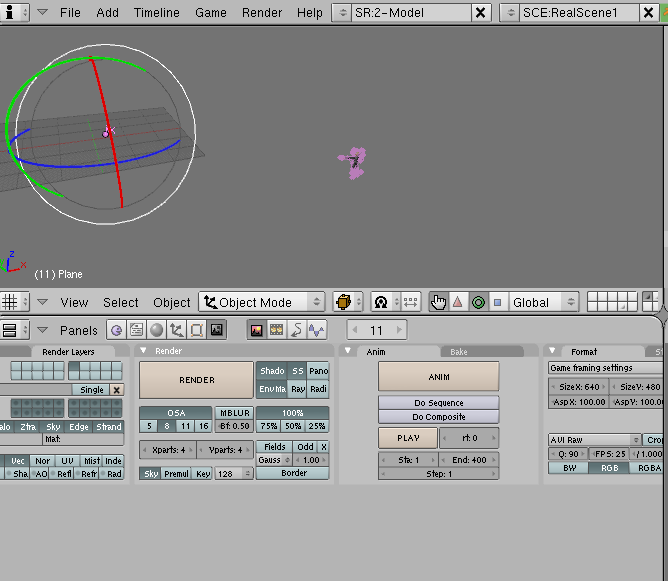Open the SR:2-Model screen browse dropdown
The height and width of the screenshot is (581, 668).
pos(342,13)
